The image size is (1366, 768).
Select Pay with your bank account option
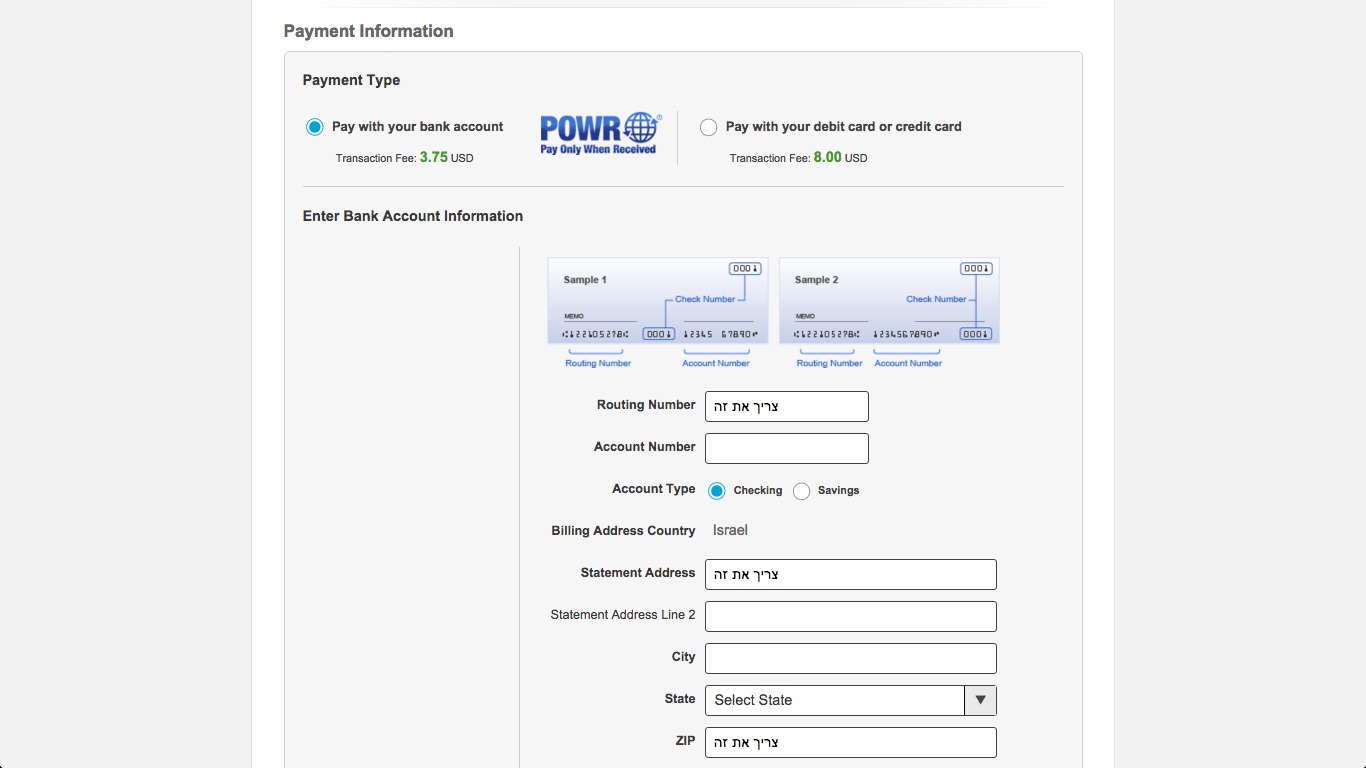(x=315, y=127)
